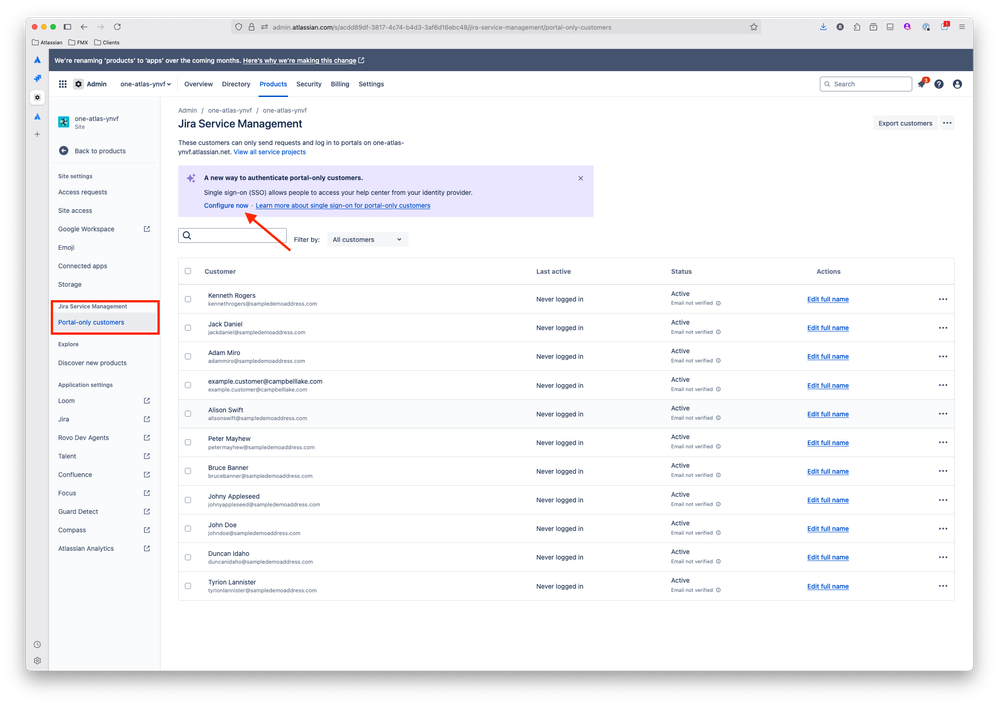Open row actions menu for Tyrion Lannister
The height and width of the screenshot is (705, 999).
(943, 586)
